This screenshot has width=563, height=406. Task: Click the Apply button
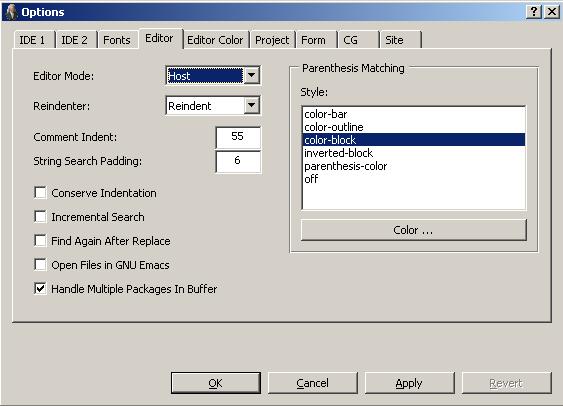[x=409, y=383]
